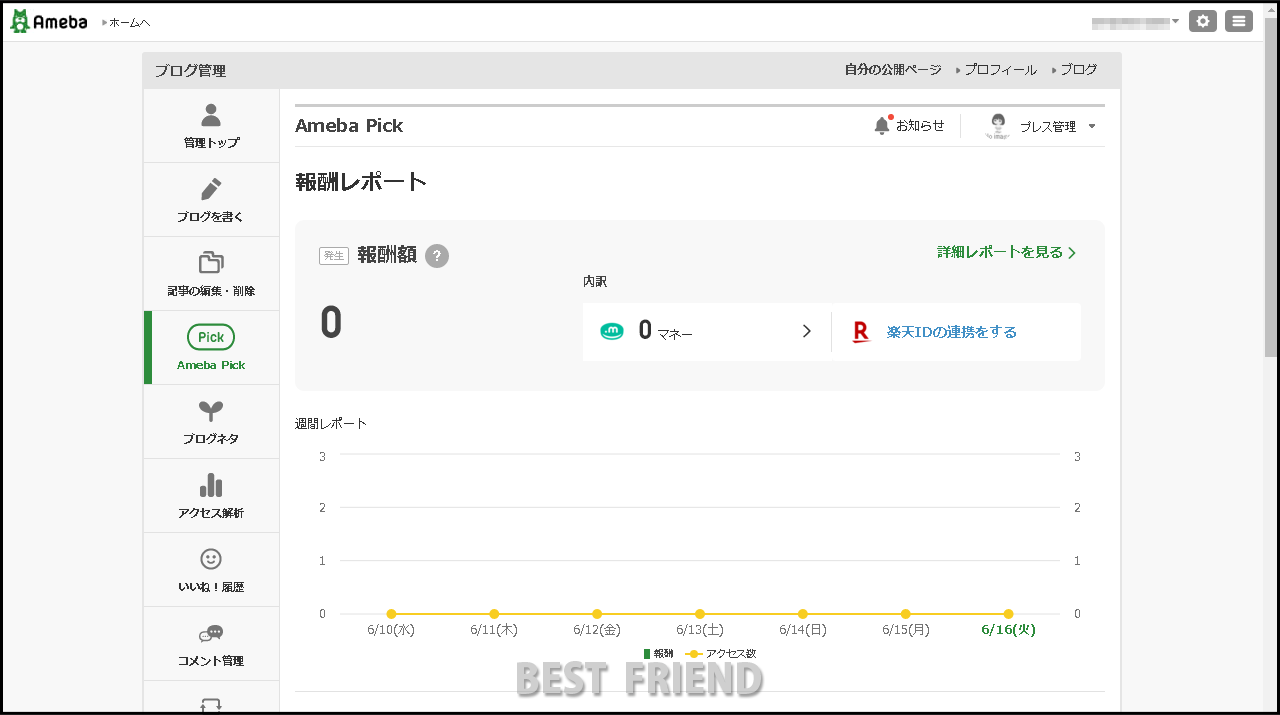Toggle the 報酬 legend entry
The image size is (1280, 715).
pos(659,653)
